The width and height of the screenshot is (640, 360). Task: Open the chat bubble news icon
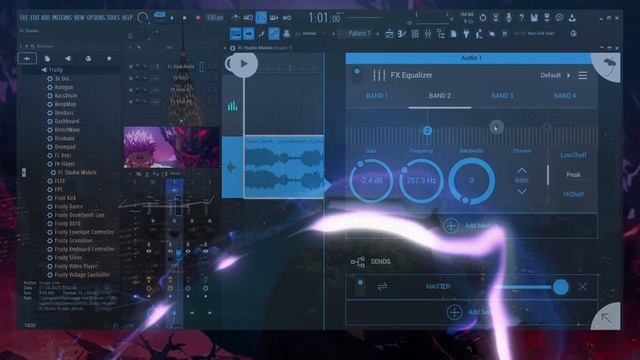(x=560, y=18)
